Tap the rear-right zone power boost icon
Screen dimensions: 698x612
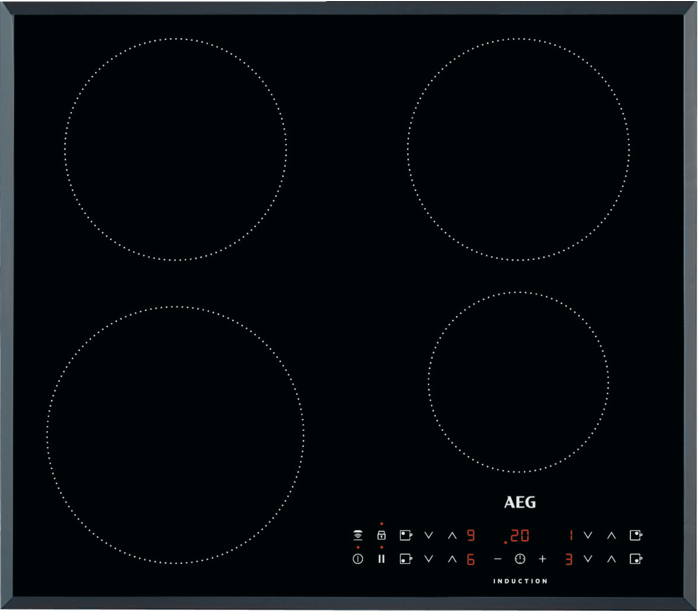(x=636, y=535)
